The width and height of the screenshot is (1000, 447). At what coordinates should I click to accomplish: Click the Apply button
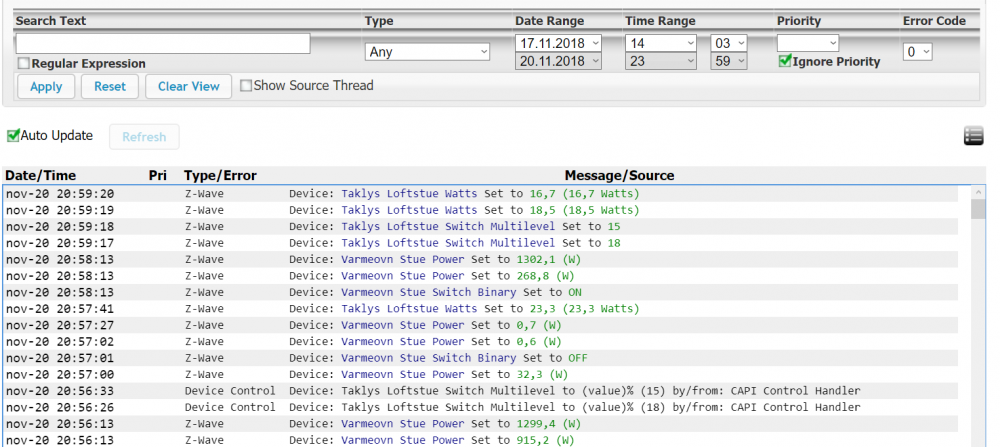pos(46,87)
